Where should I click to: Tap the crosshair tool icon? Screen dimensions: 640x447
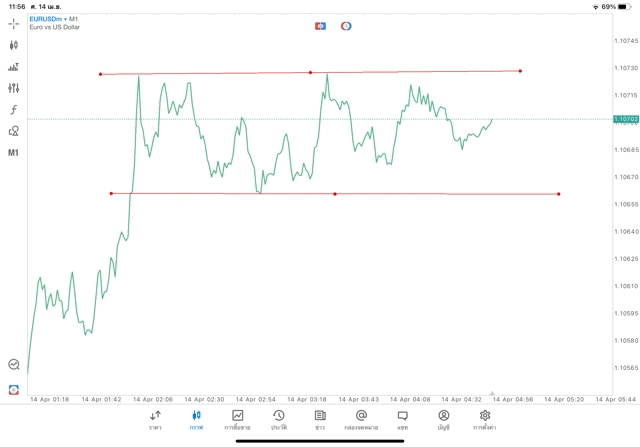[x=13, y=24]
